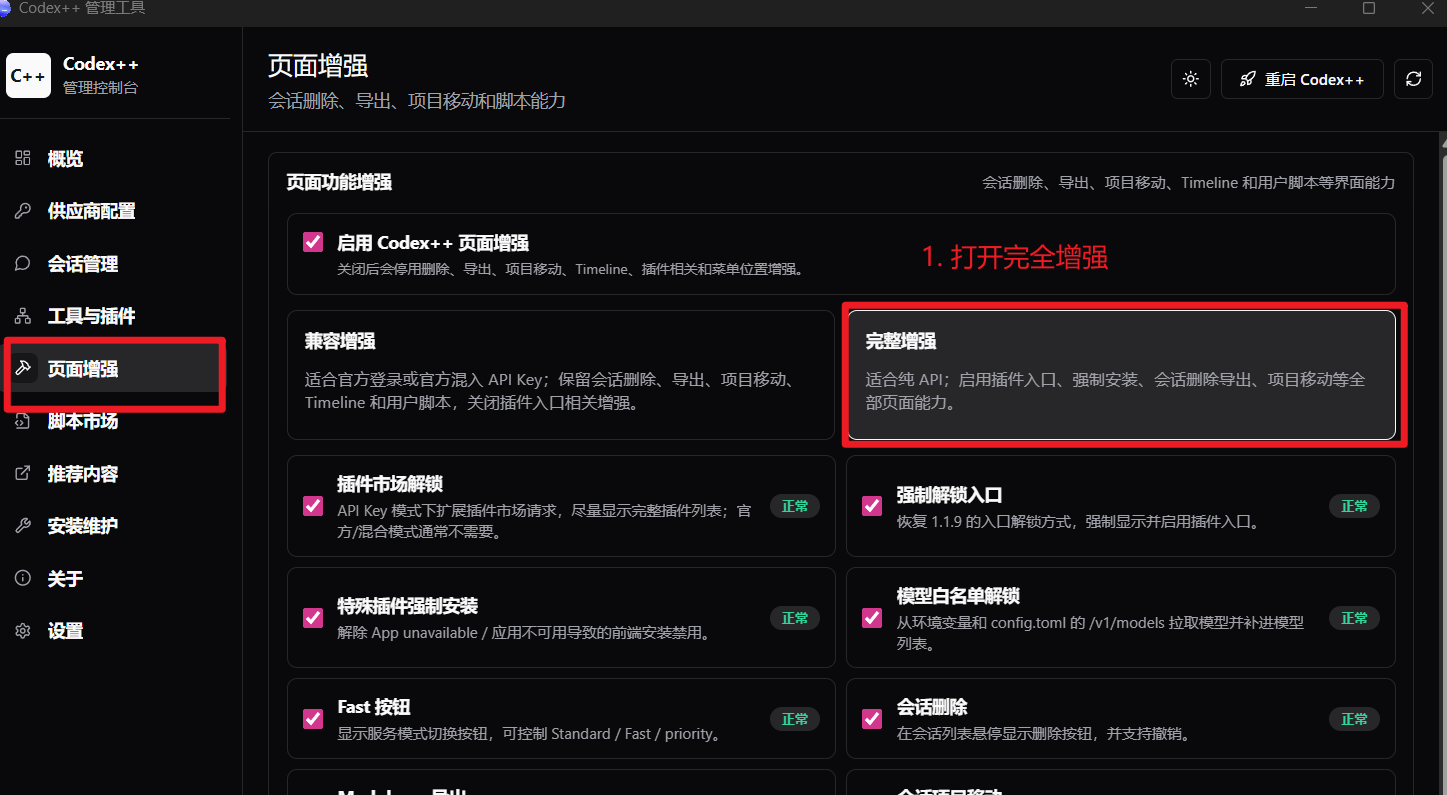This screenshot has height=795, width=1447.
Task: Click the 重启 Codex++ button
Action: click(x=1302, y=79)
